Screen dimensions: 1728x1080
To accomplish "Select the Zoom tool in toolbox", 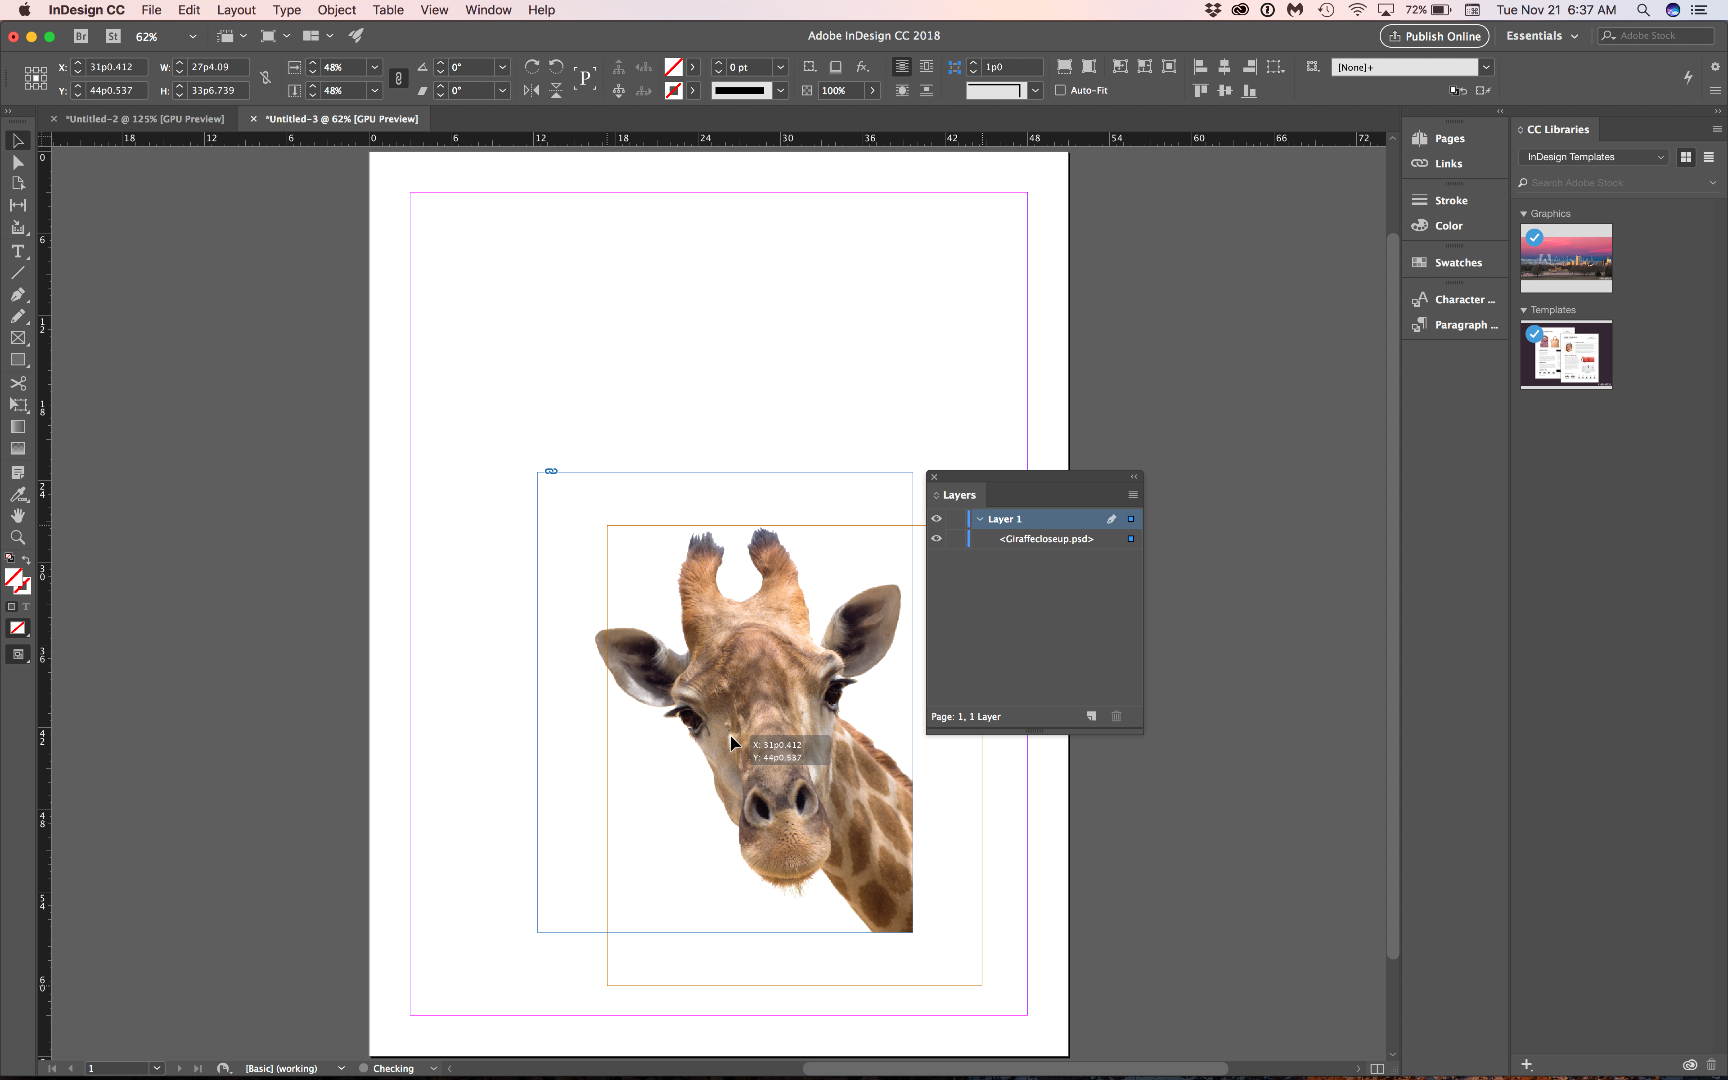I will [18, 538].
